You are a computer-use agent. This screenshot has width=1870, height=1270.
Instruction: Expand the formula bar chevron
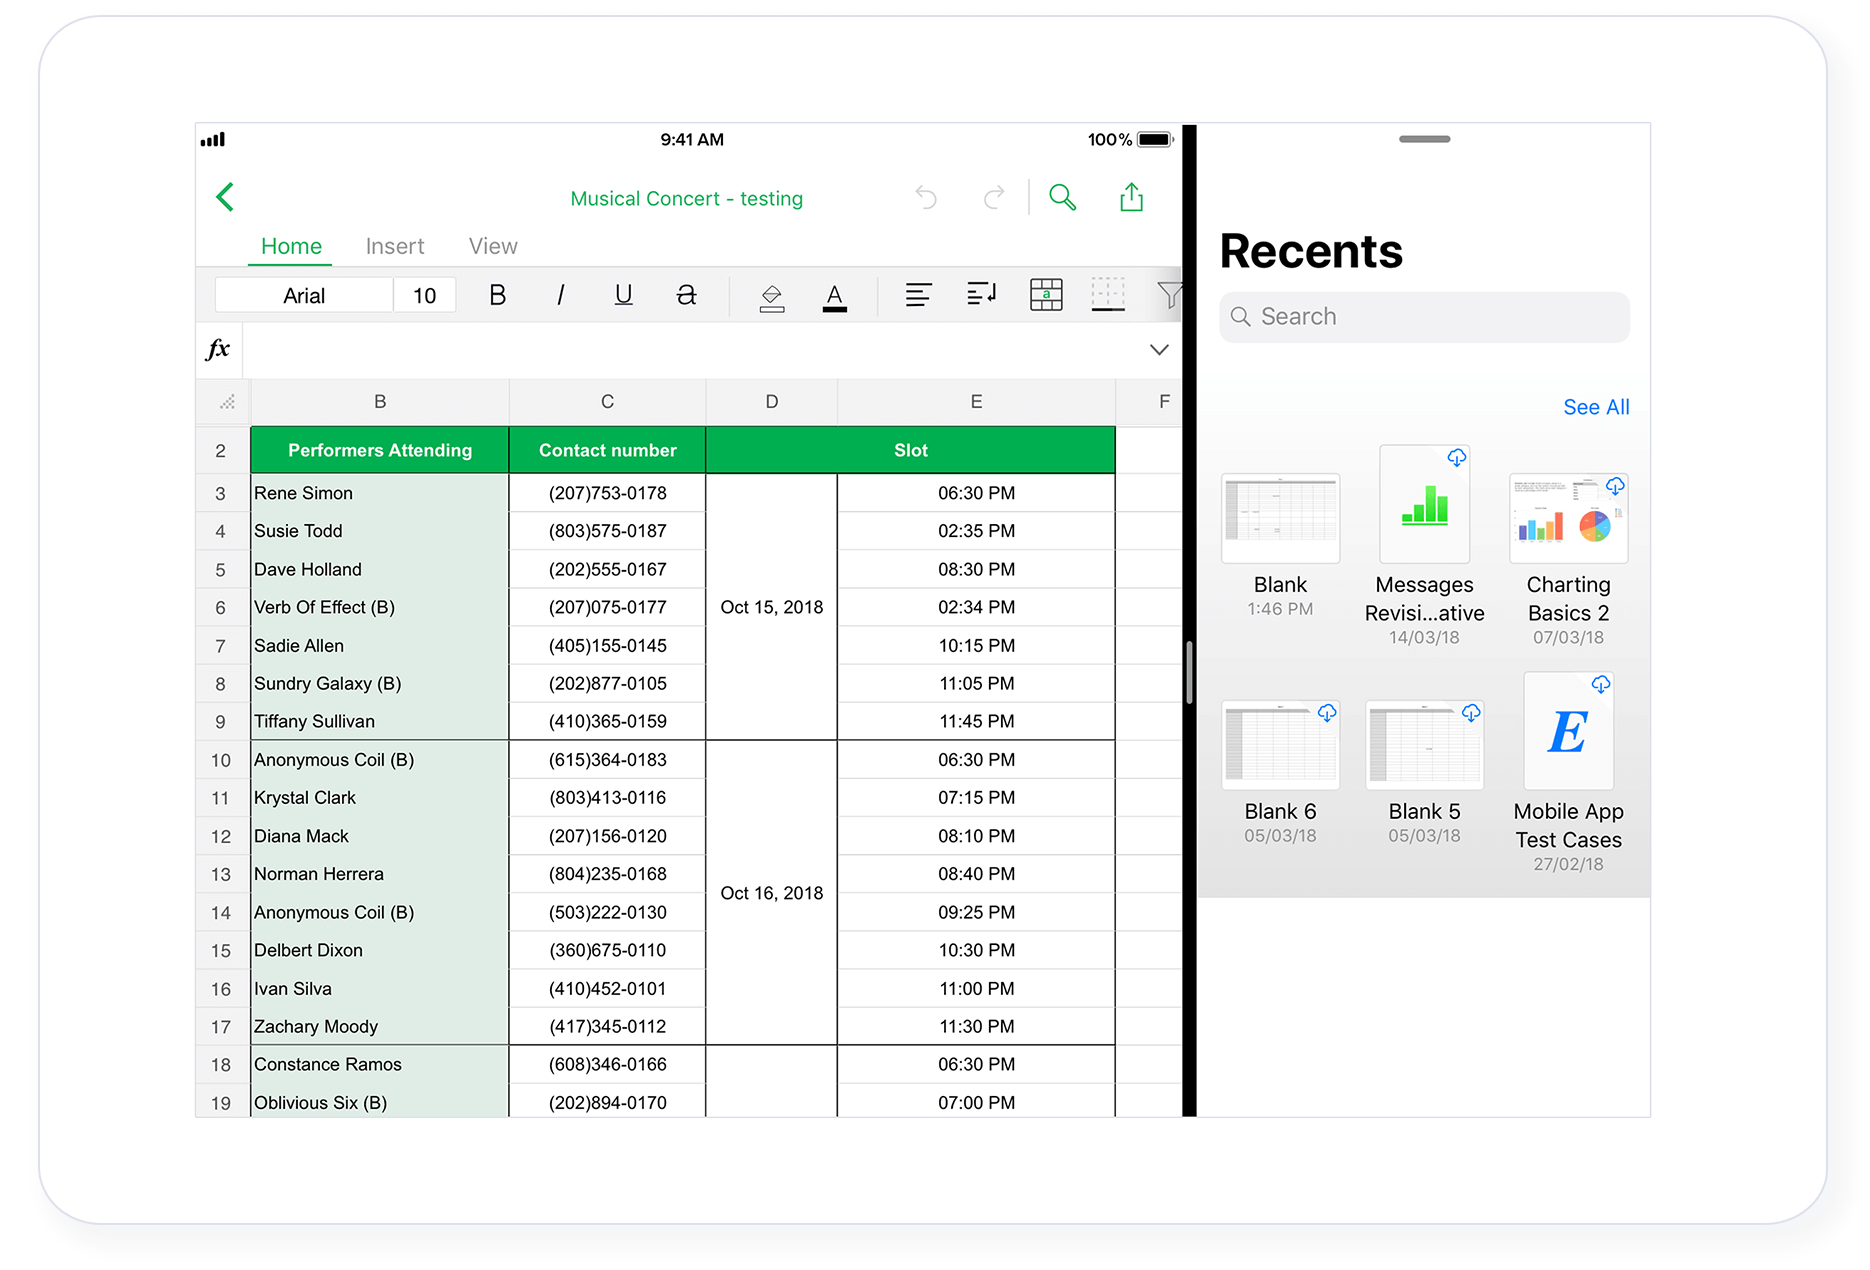1158,350
